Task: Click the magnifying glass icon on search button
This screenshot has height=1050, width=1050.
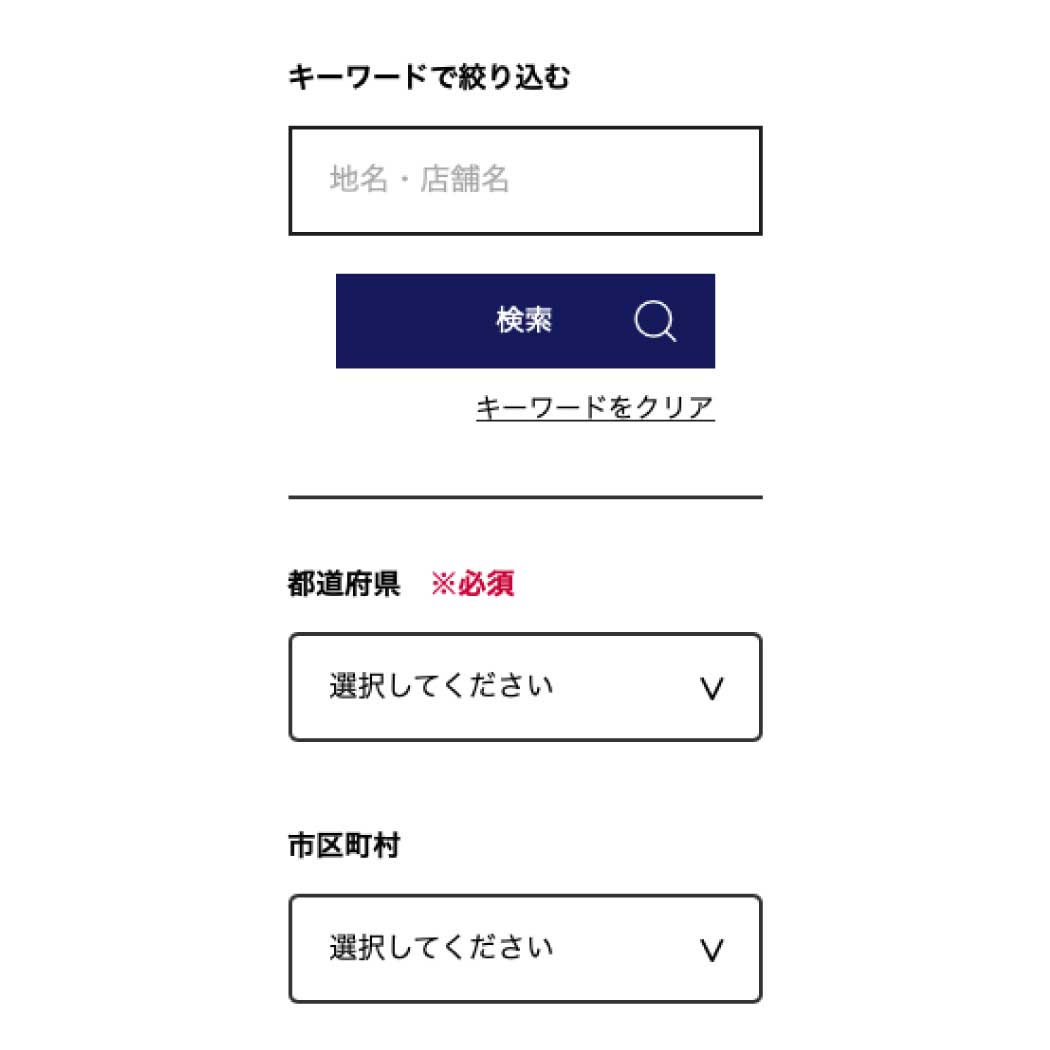Action: click(x=655, y=321)
